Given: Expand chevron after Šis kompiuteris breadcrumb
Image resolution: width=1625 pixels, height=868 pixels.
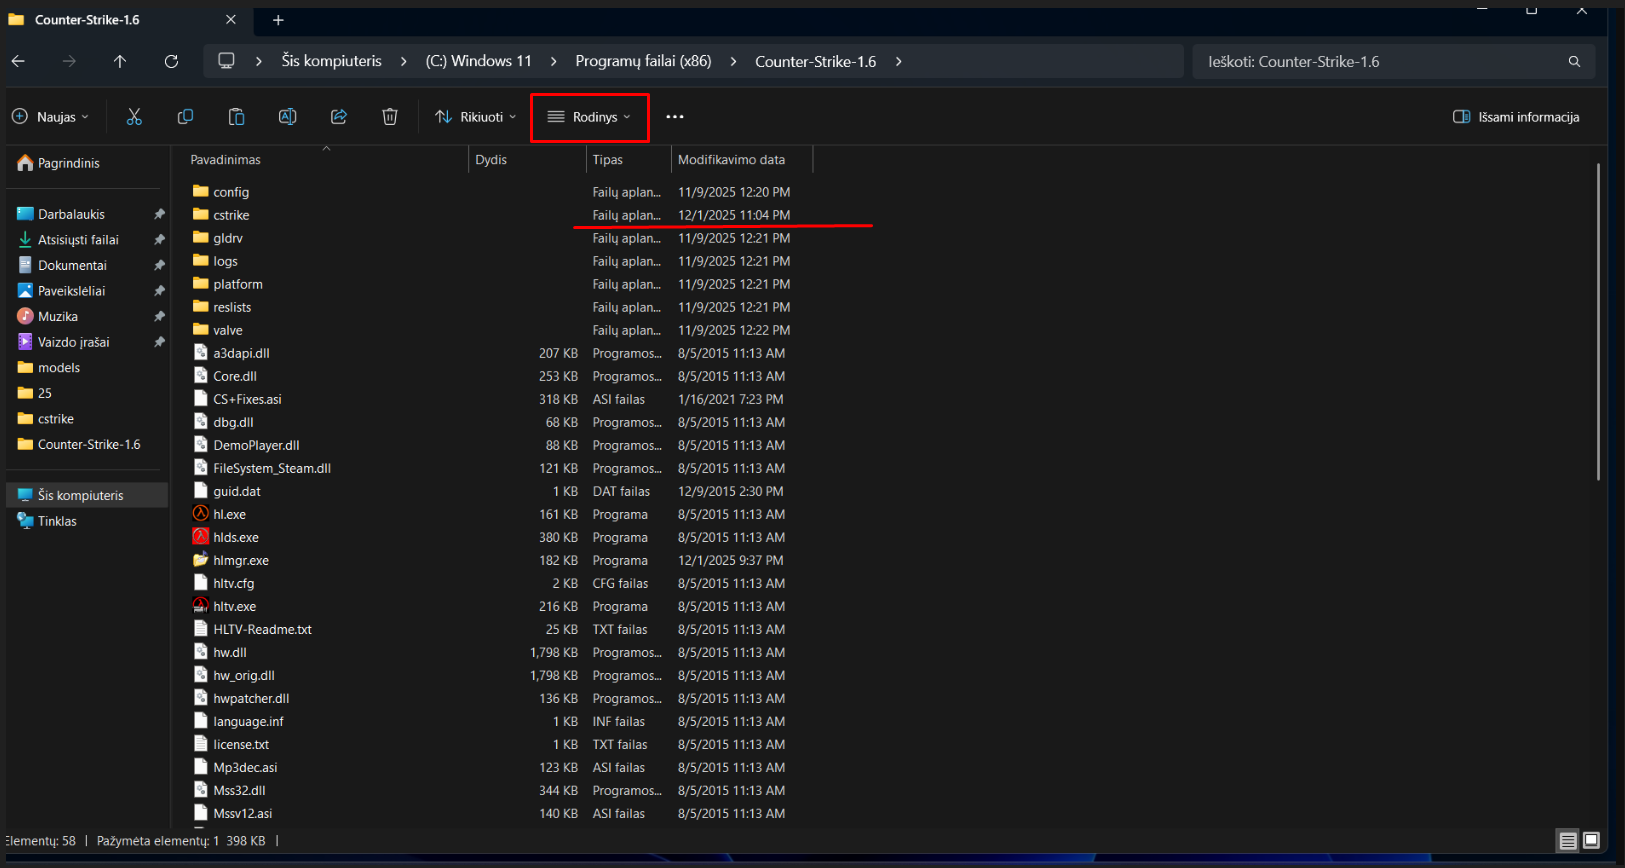Looking at the screenshot, I should (x=404, y=61).
